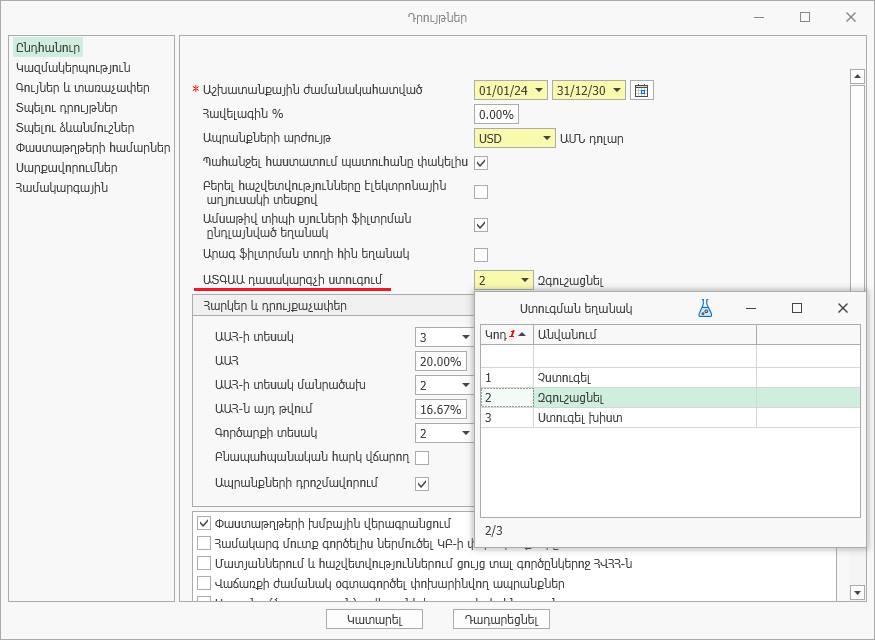
Task: Select Կազմակերպություն in the left panel
Action: [73, 68]
